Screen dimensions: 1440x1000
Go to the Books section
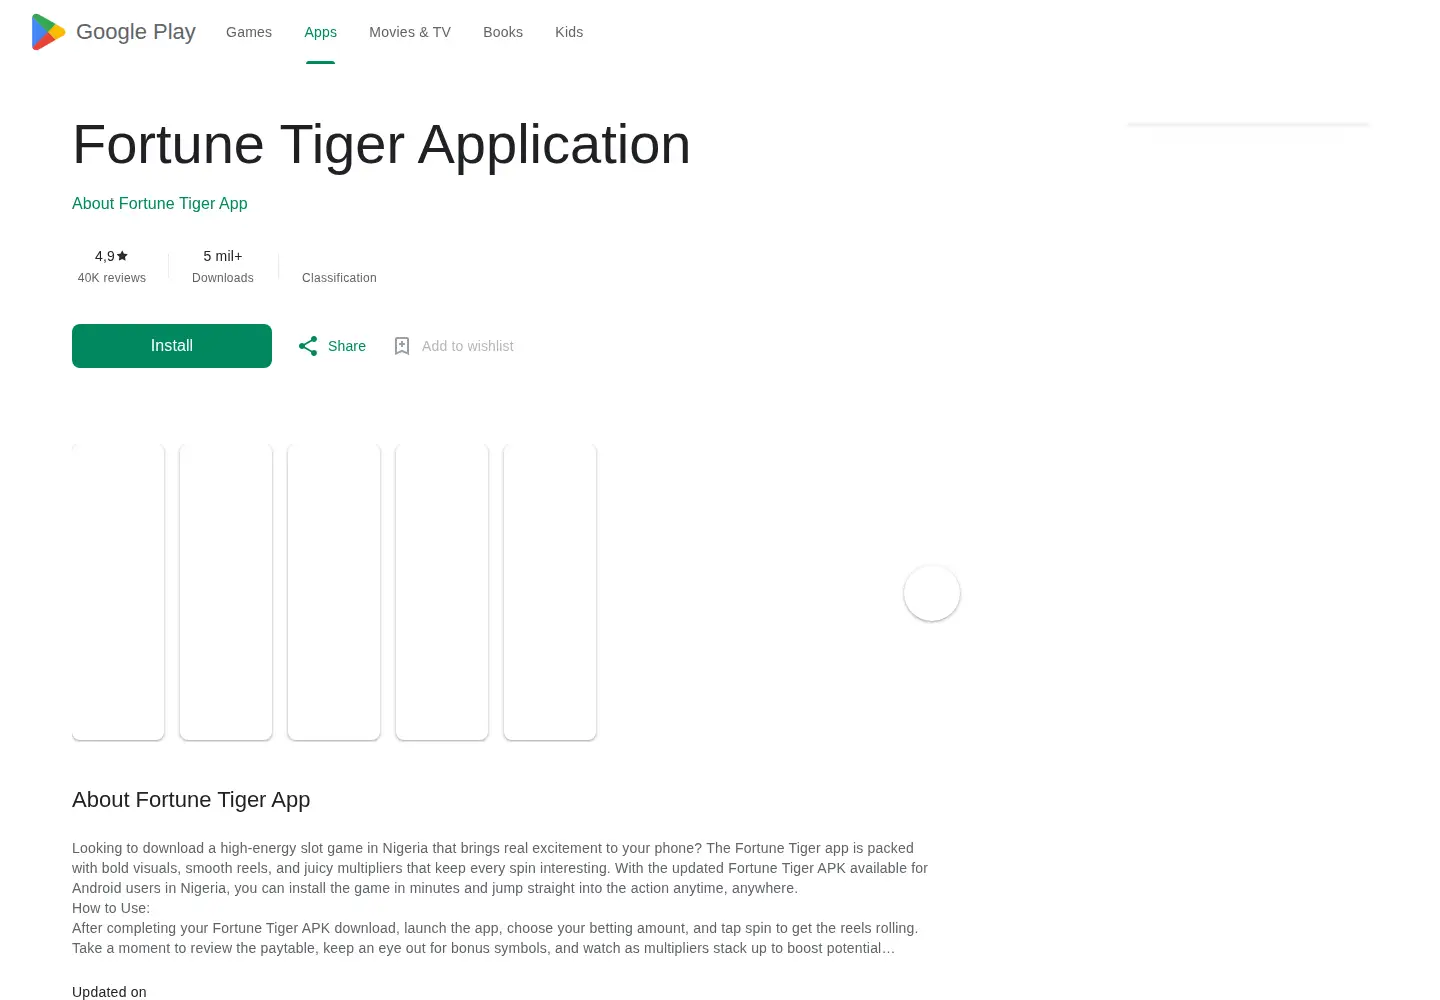coord(503,32)
